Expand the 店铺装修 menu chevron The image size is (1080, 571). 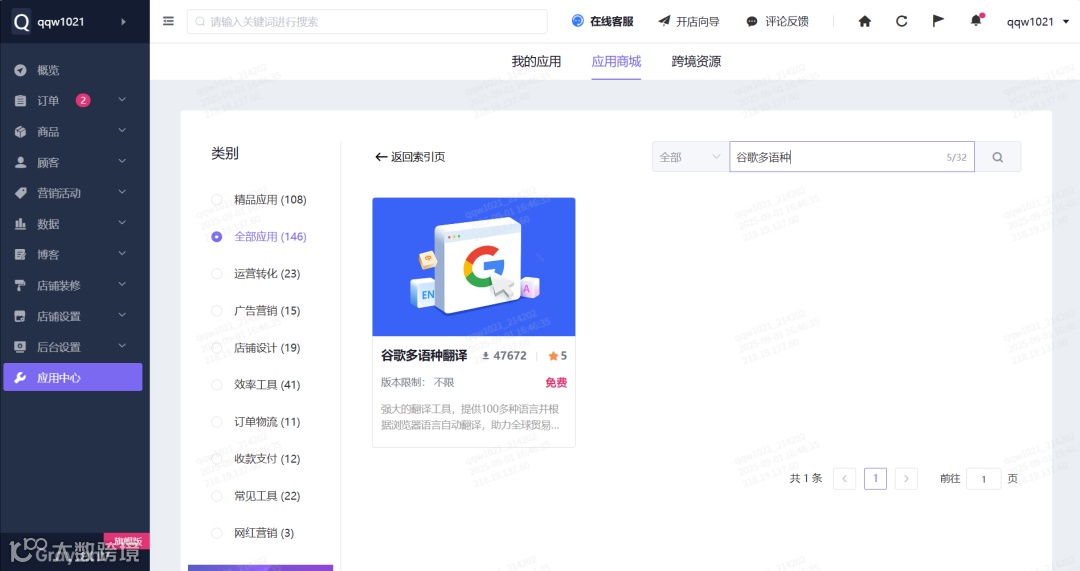[122, 284]
